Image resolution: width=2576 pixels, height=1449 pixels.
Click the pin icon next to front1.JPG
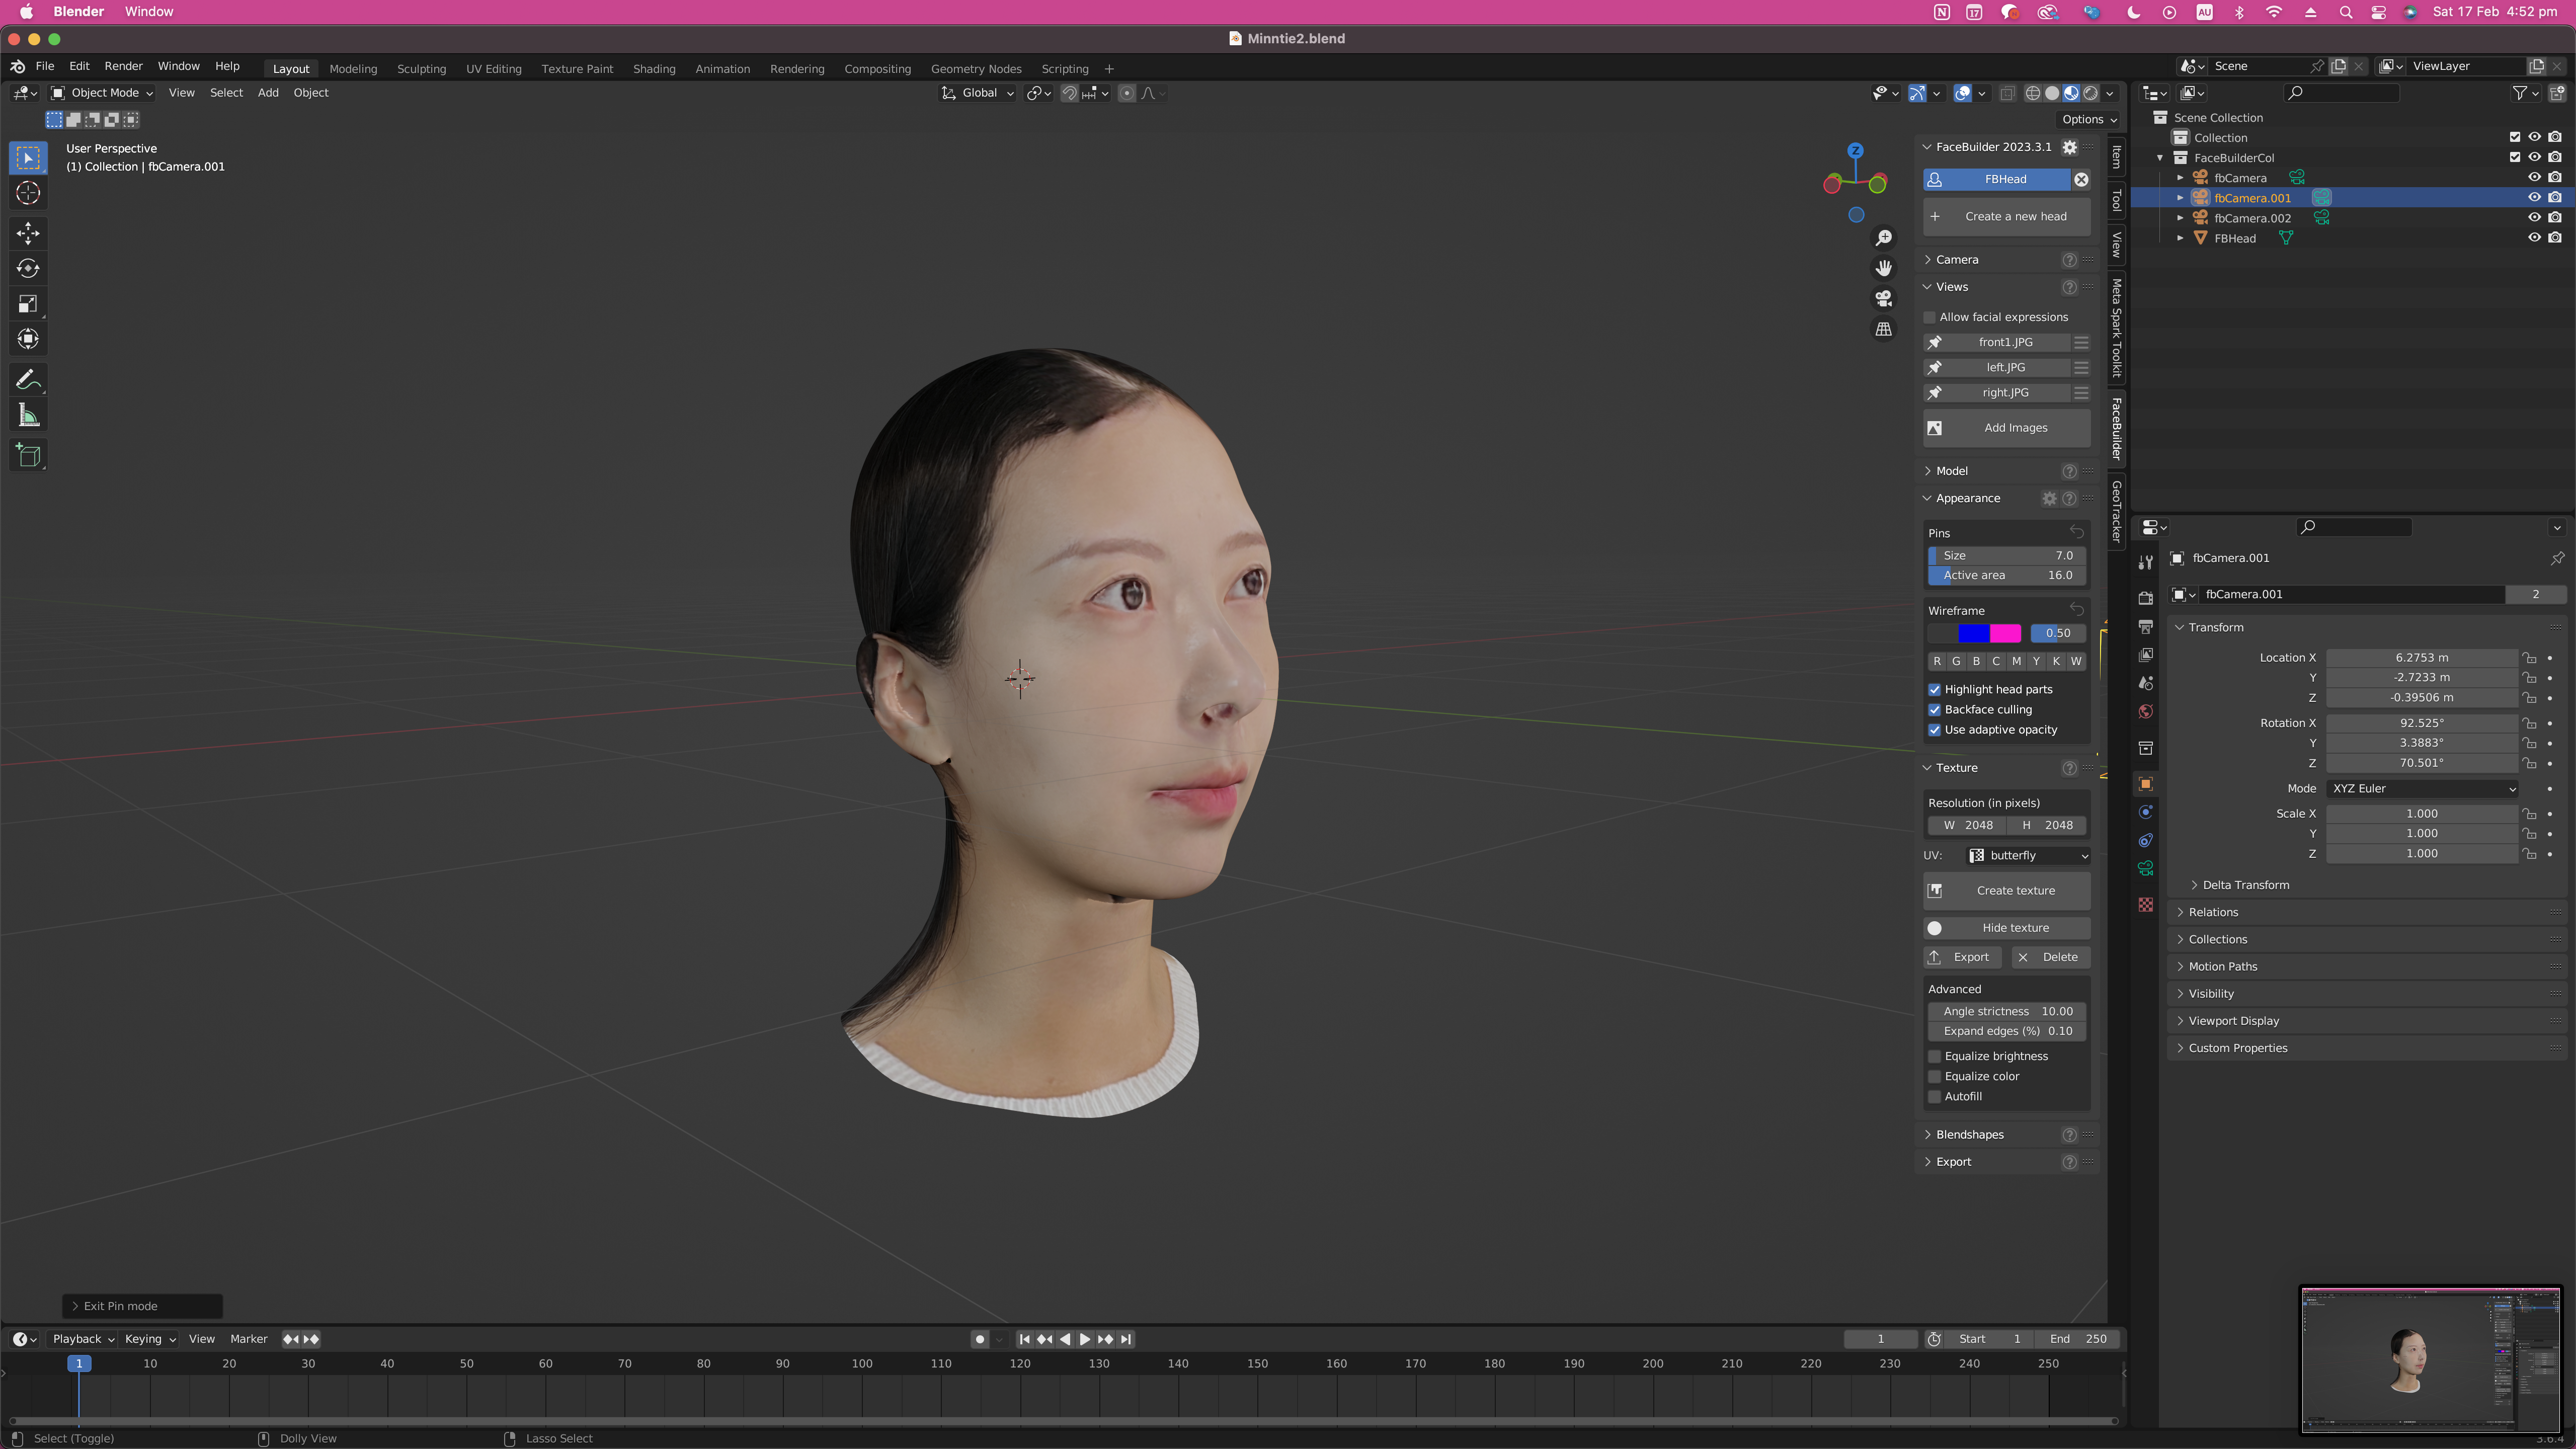[1935, 342]
